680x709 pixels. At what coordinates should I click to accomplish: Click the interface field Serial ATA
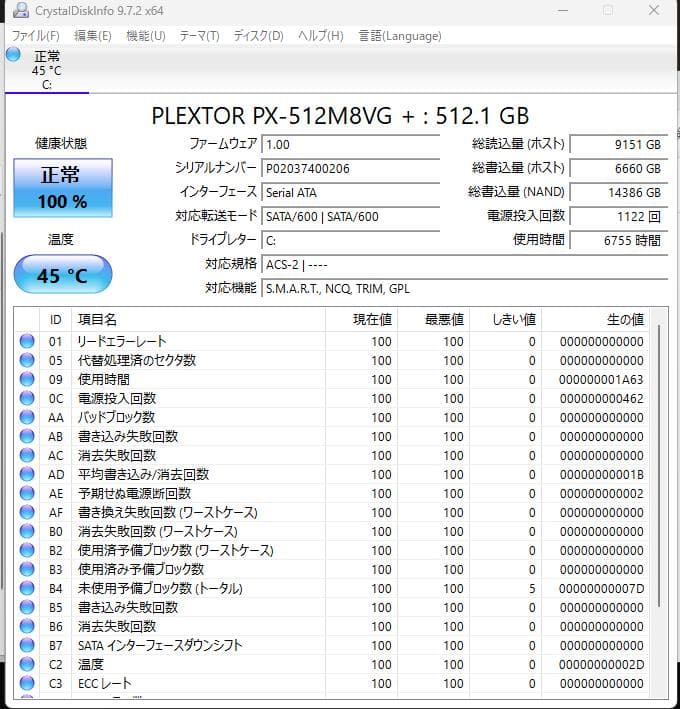pyautogui.click(x=351, y=193)
